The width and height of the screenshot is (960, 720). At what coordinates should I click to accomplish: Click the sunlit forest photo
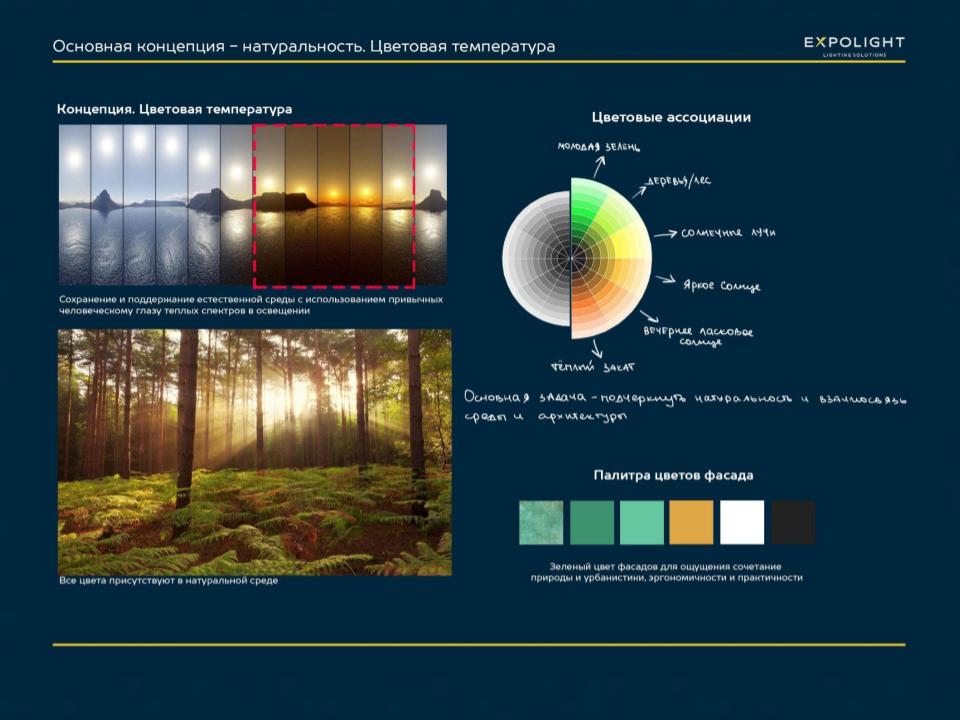(x=255, y=452)
